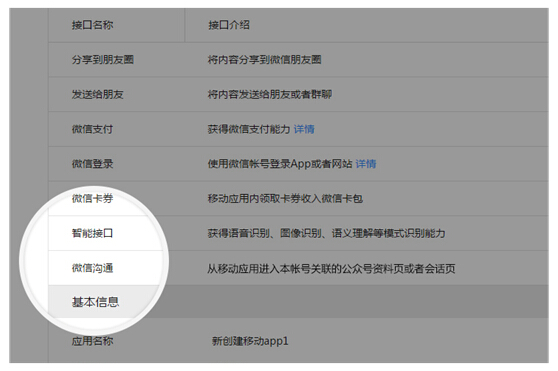
Task: Select 智能接口 in the highlighted area
Action: pyautogui.click(x=92, y=233)
